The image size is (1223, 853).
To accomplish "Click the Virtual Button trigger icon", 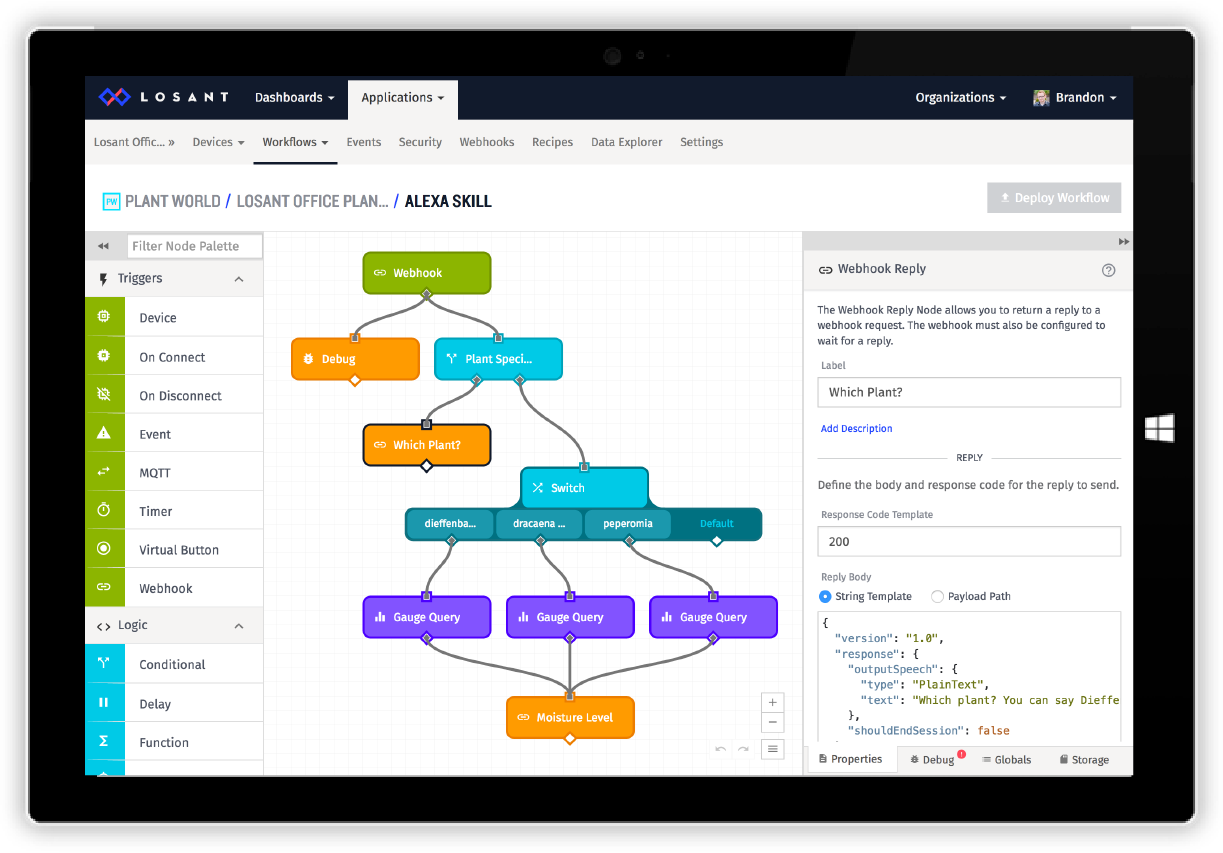I will point(104,549).
